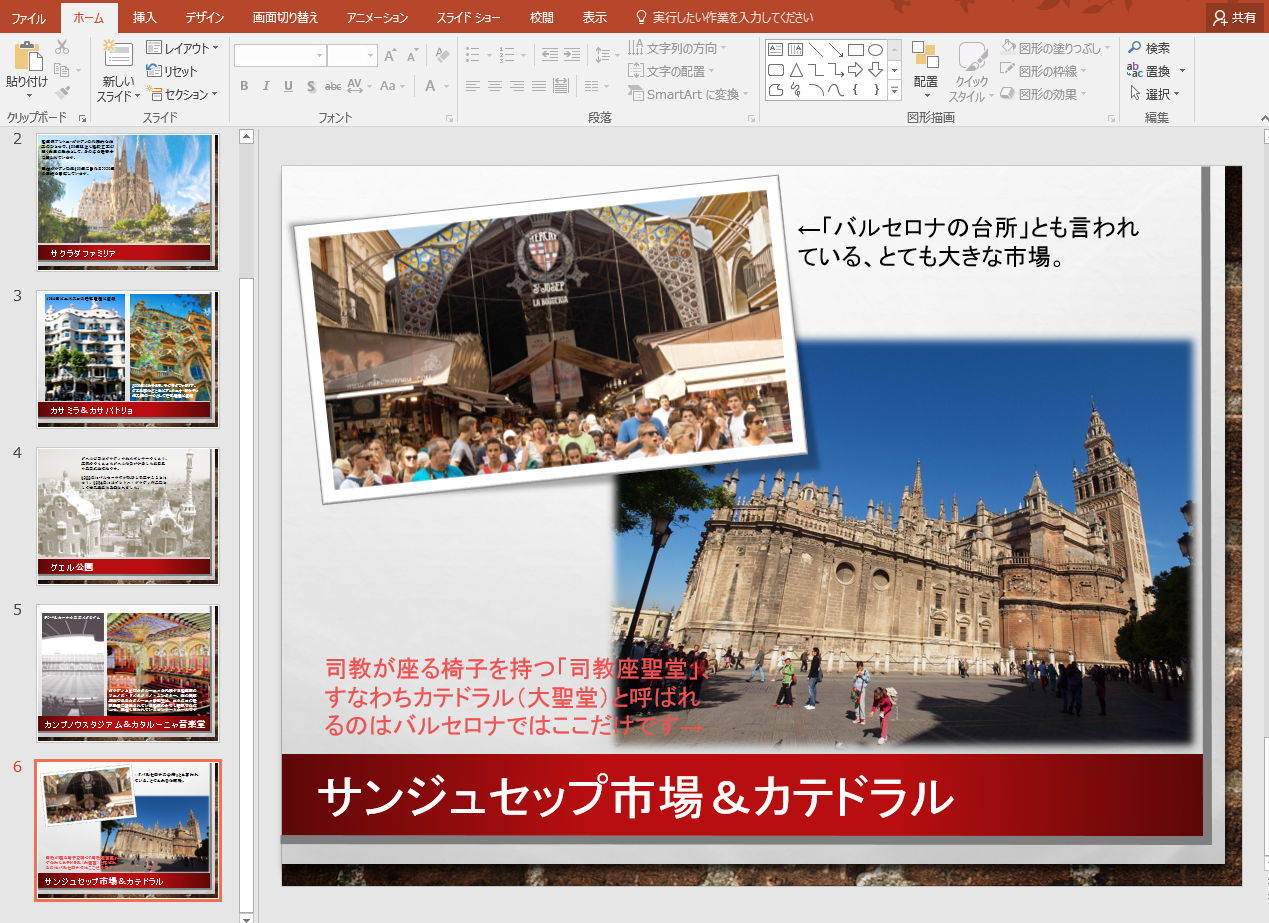Click the Share (共有) button
This screenshot has height=923, width=1269.
pyautogui.click(x=1235, y=18)
